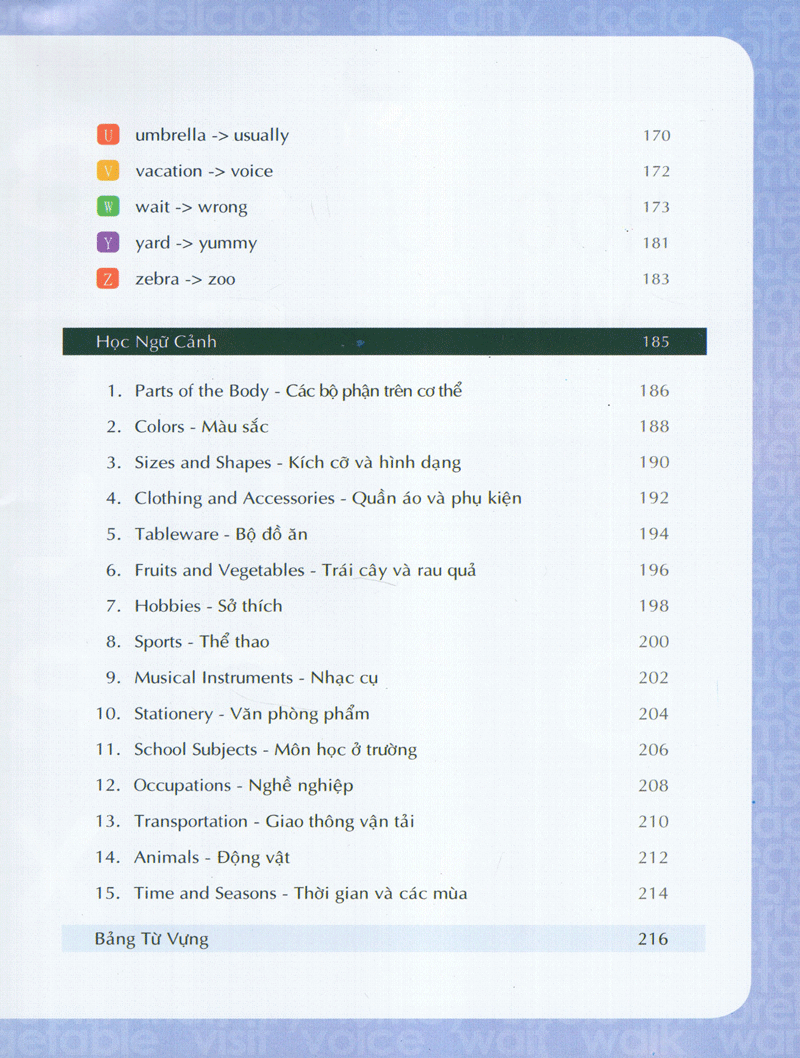Image resolution: width=800 pixels, height=1058 pixels.
Task: Click page number 183
Action: point(656,279)
